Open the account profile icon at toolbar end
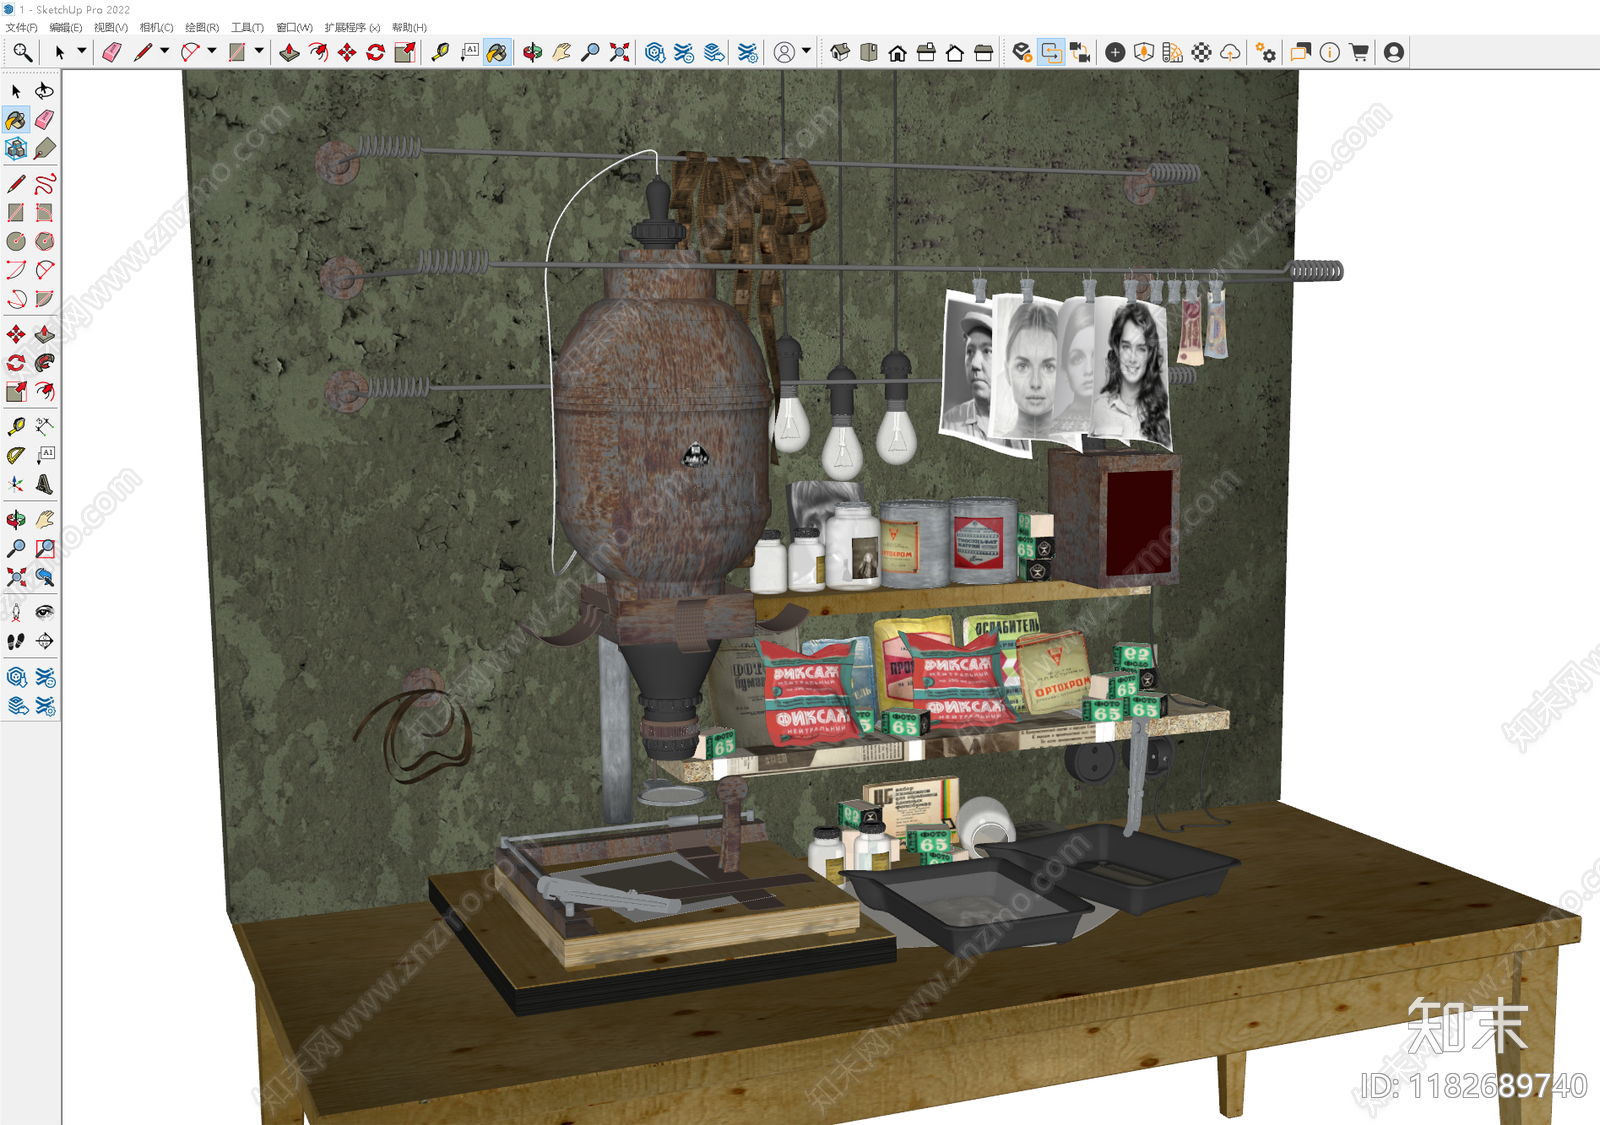1600x1125 pixels. tap(1394, 52)
